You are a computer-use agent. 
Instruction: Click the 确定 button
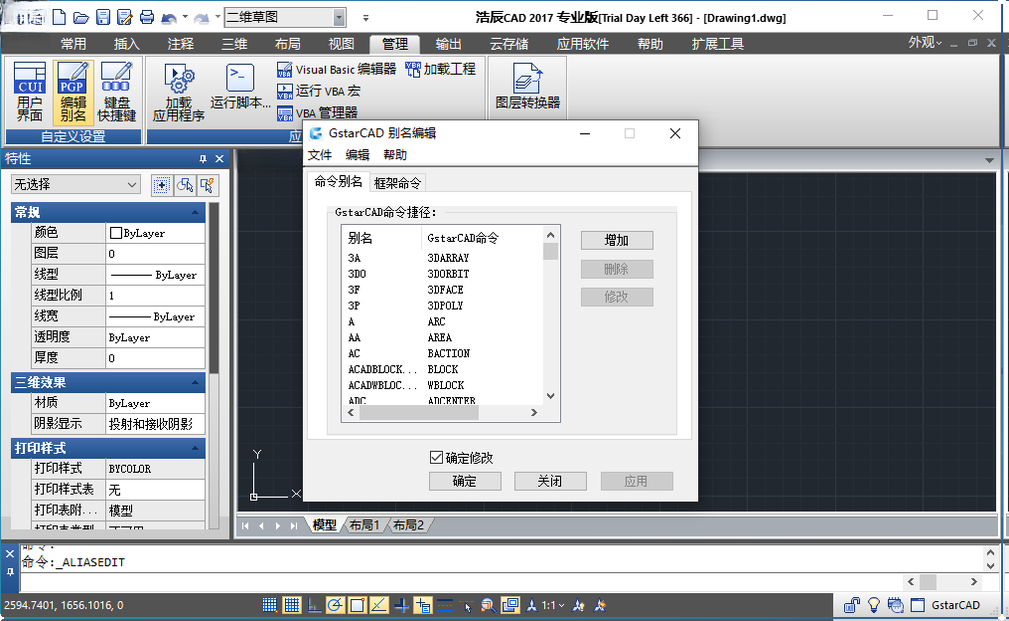click(465, 481)
